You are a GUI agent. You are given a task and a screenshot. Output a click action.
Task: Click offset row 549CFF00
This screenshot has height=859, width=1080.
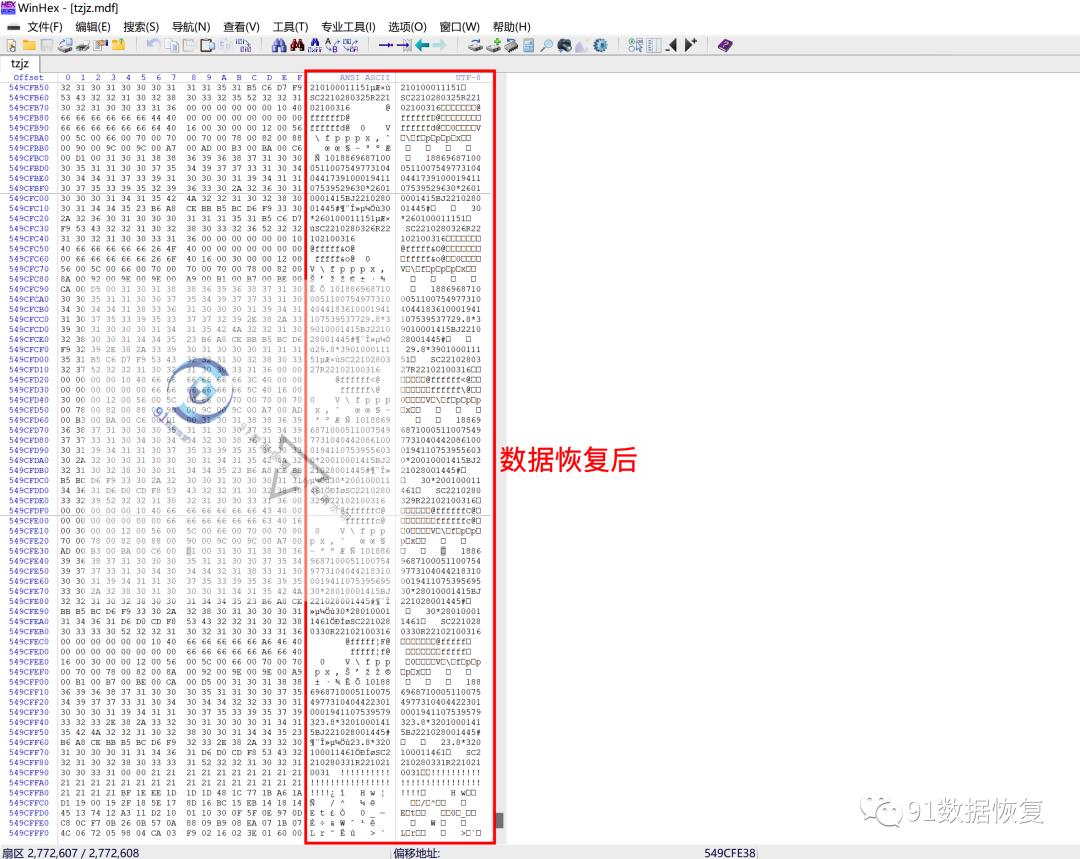click(29, 682)
